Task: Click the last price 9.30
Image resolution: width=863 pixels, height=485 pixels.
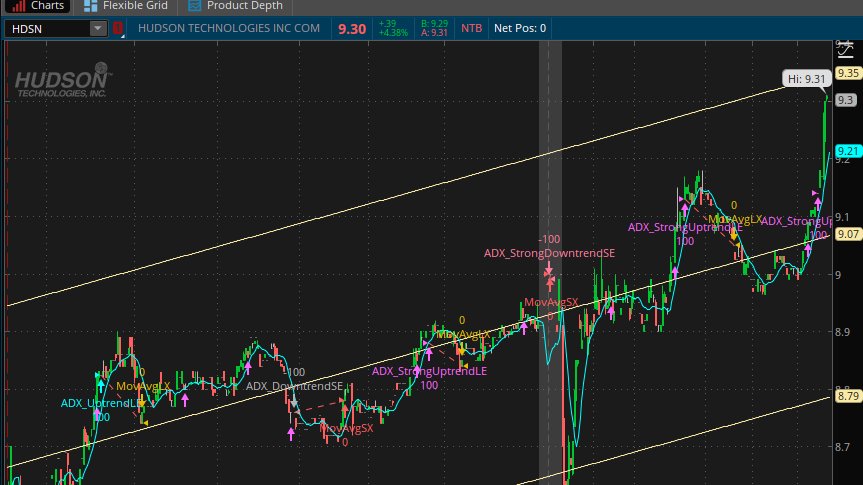Action: (352, 29)
